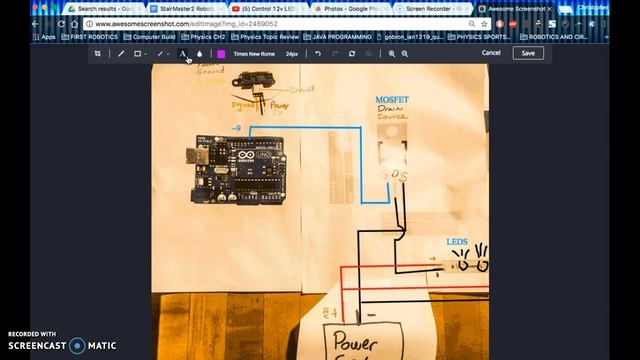
Task: Switch to Screen Recorder tab
Action: (432, 9)
